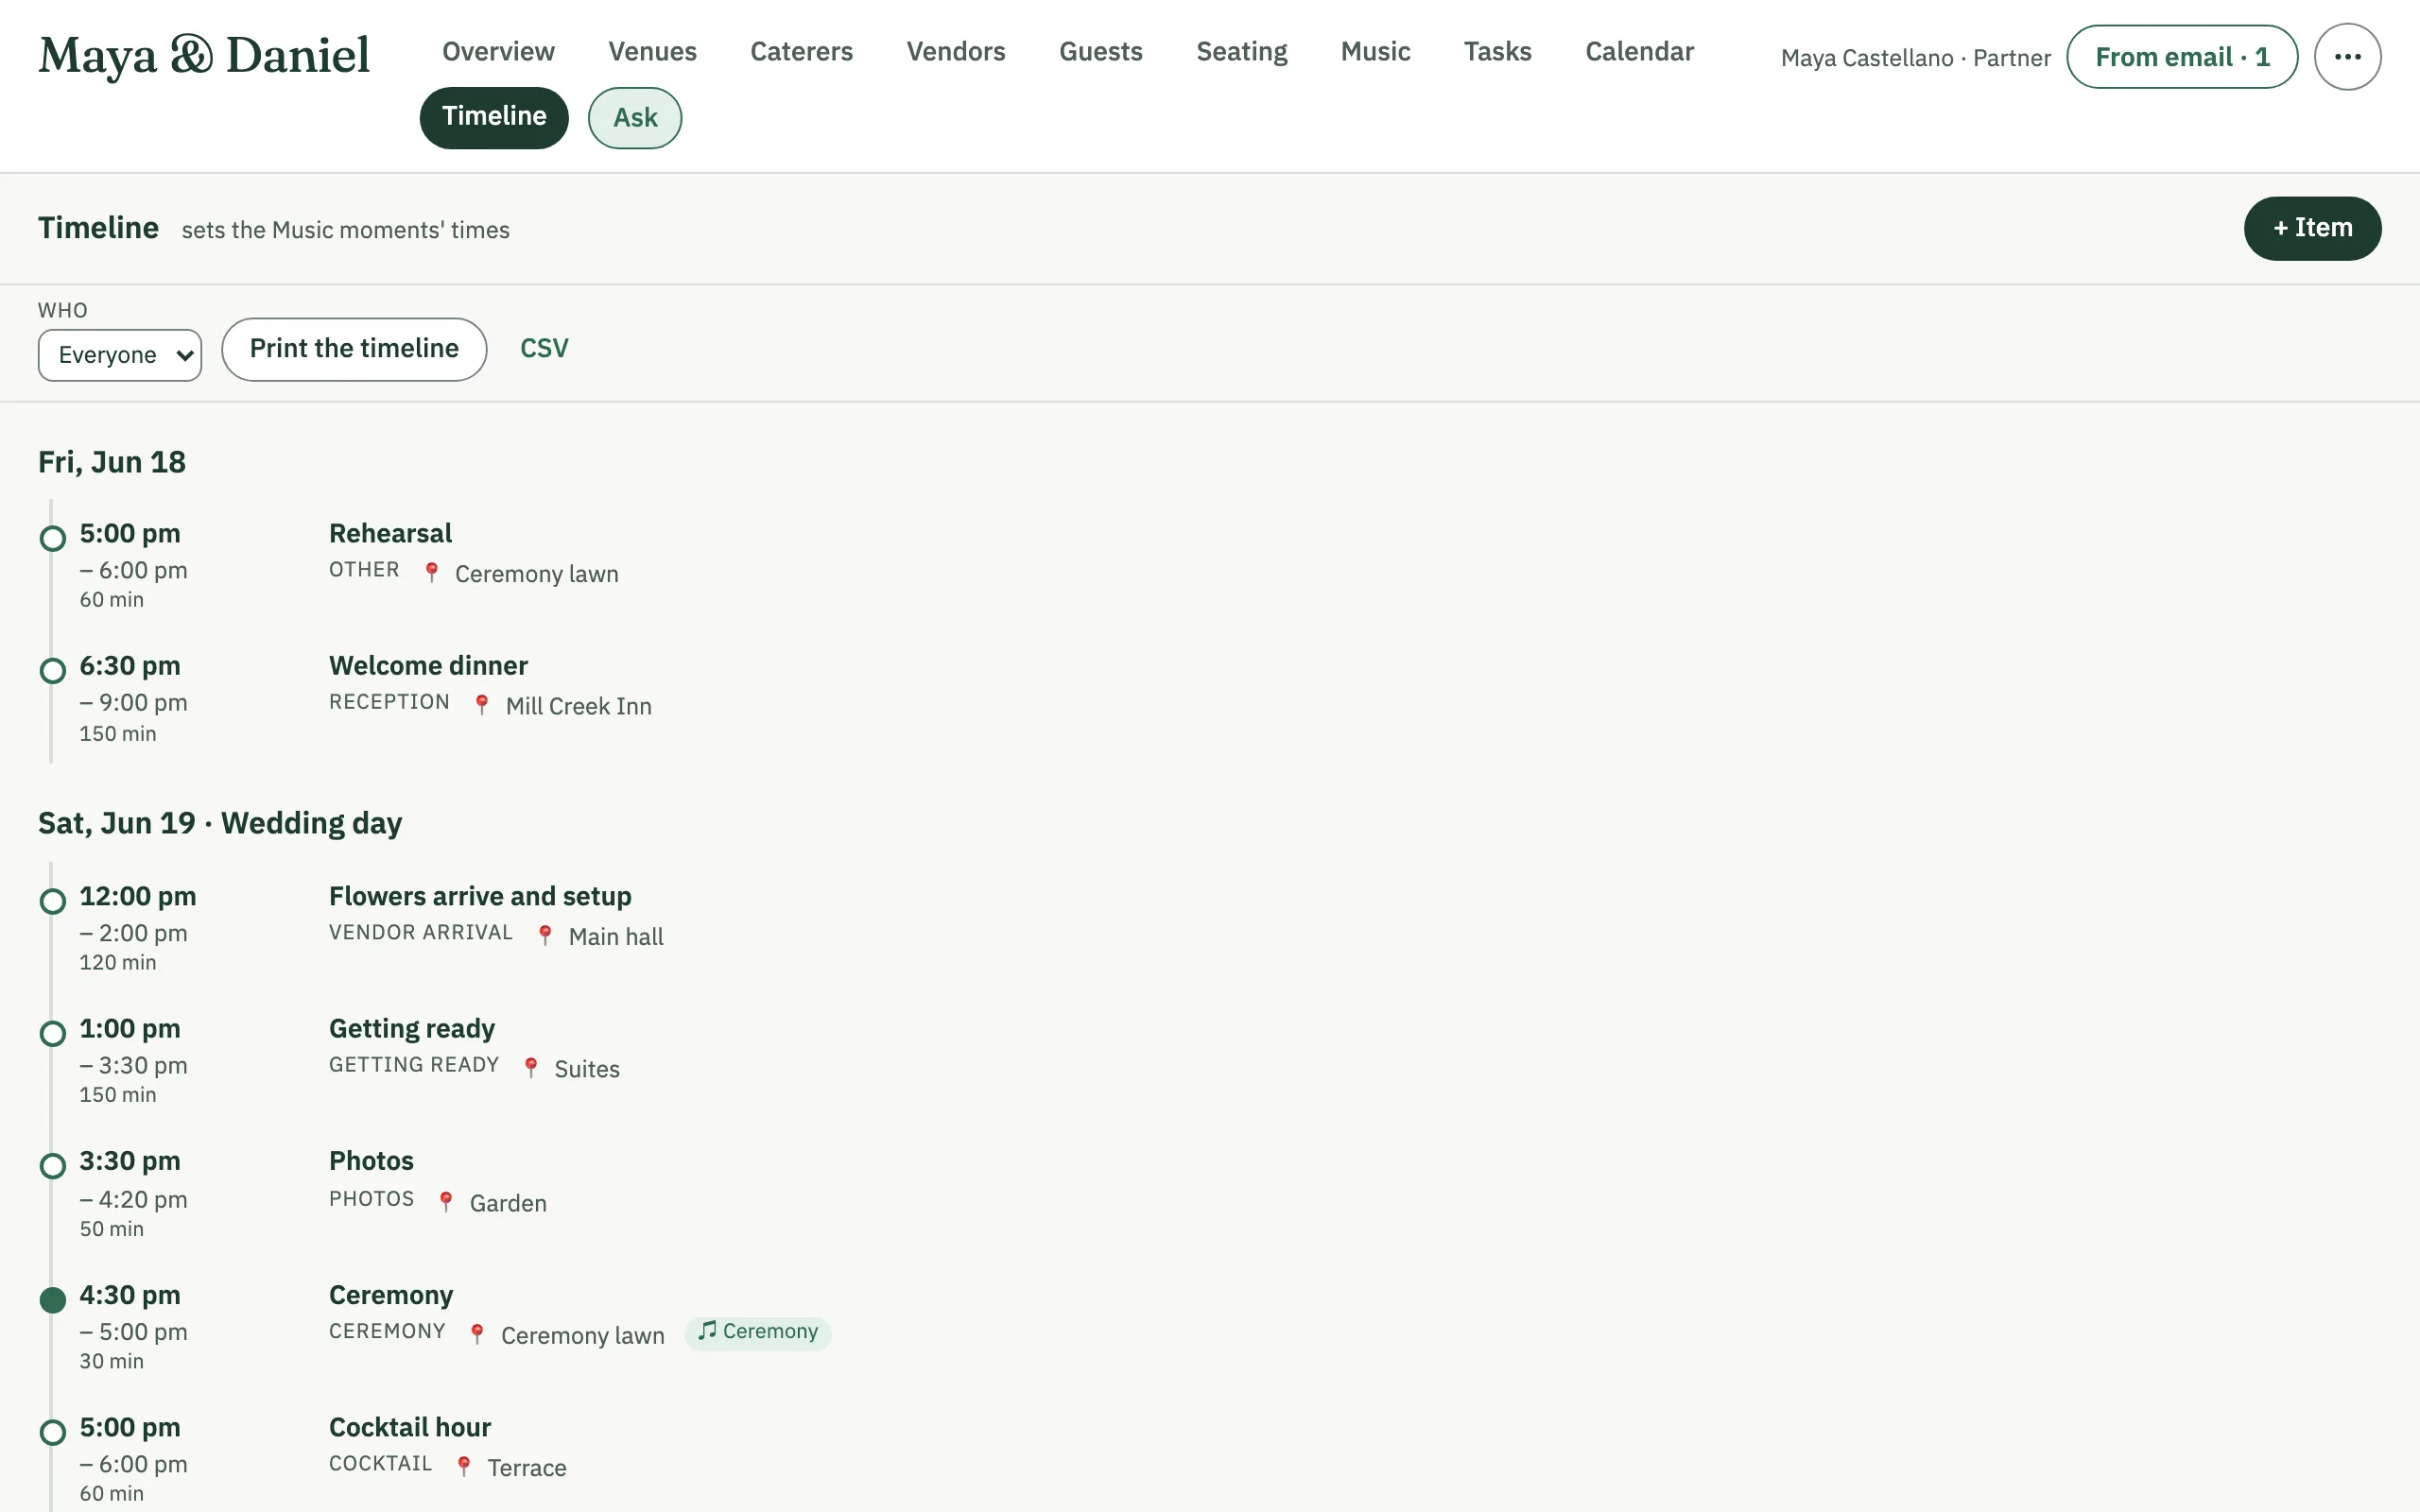Select the 3:30 pm Photos marker
The height and width of the screenshot is (1512, 2420).
(x=53, y=1166)
